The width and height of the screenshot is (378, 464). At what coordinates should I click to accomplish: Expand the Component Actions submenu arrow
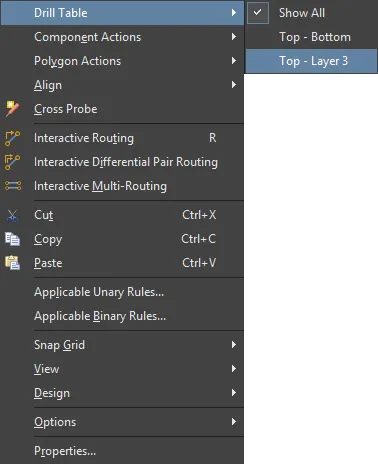(234, 37)
